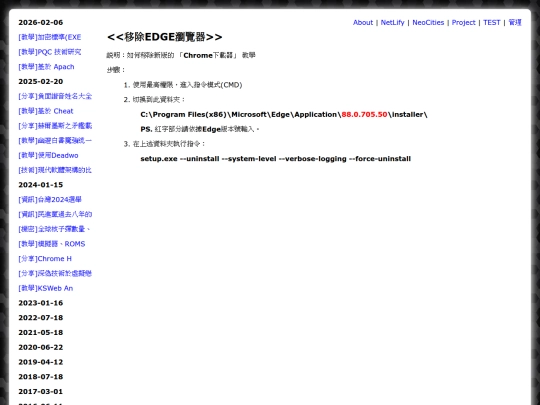
Task: Open the [資訊] article ending 八年的
Action: [x=55, y=215]
